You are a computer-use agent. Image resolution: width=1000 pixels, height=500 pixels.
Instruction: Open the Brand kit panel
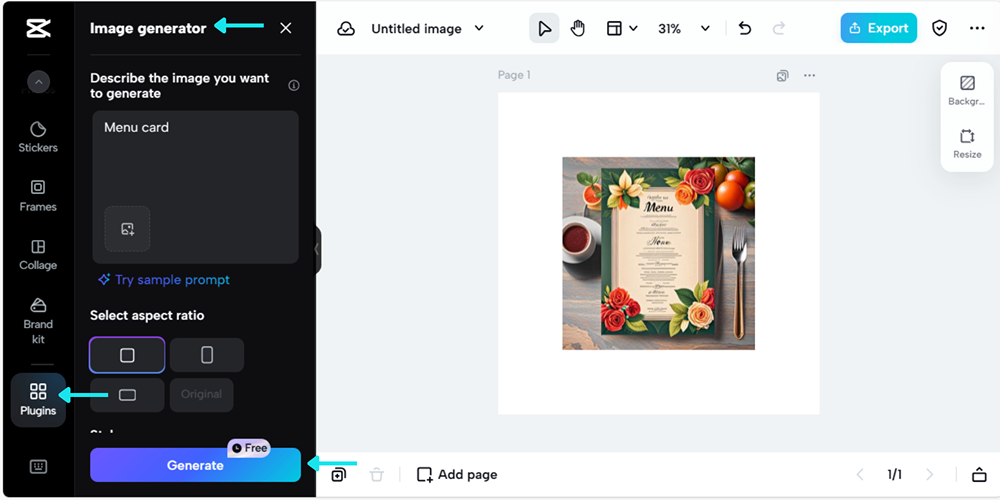[x=38, y=321]
